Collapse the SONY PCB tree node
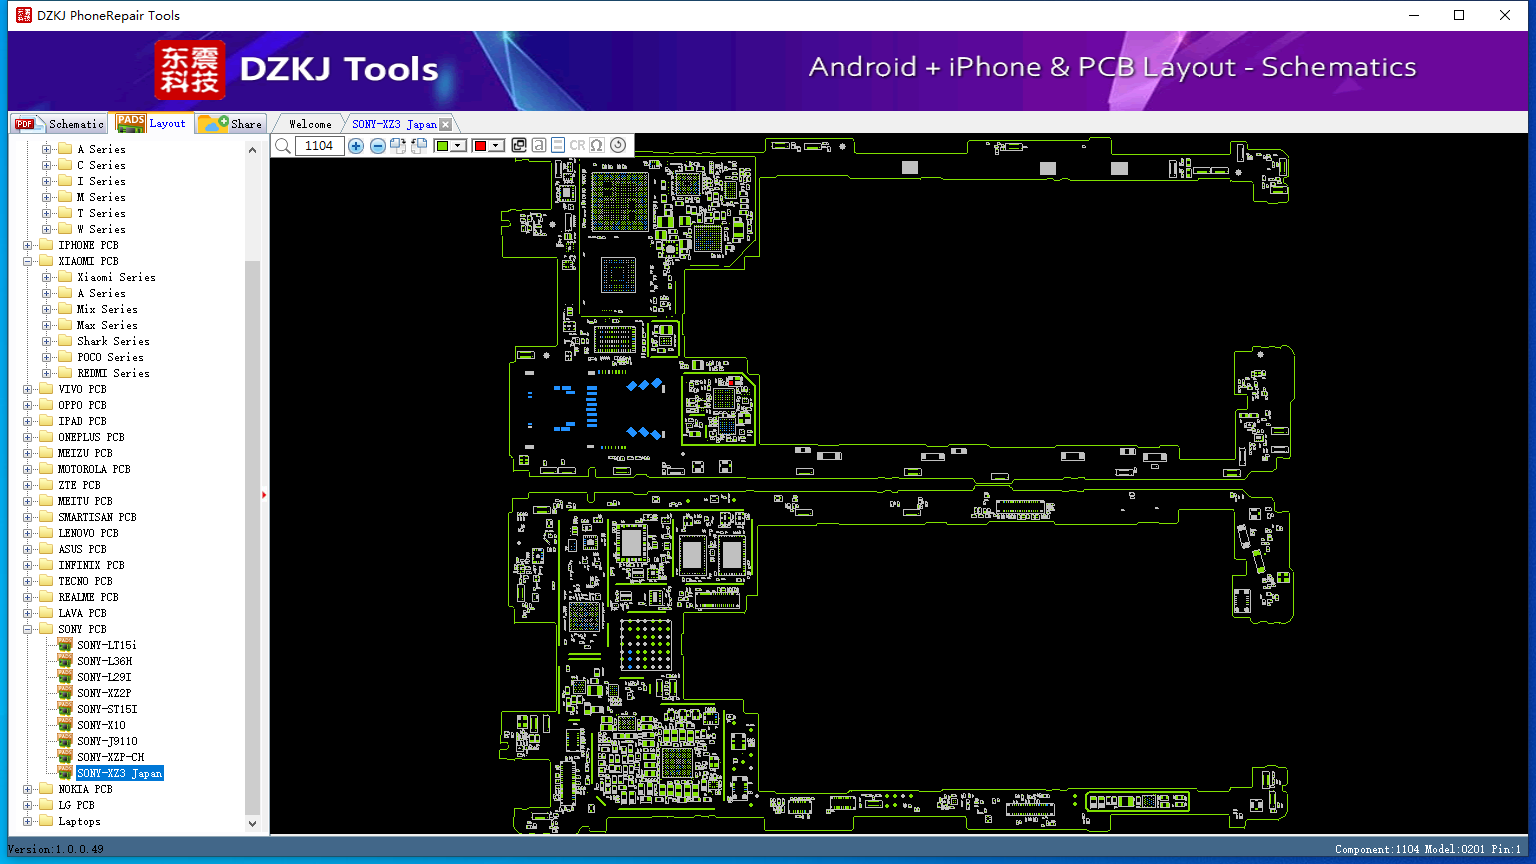The height and width of the screenshot is (864, 1536). point(28,629)
